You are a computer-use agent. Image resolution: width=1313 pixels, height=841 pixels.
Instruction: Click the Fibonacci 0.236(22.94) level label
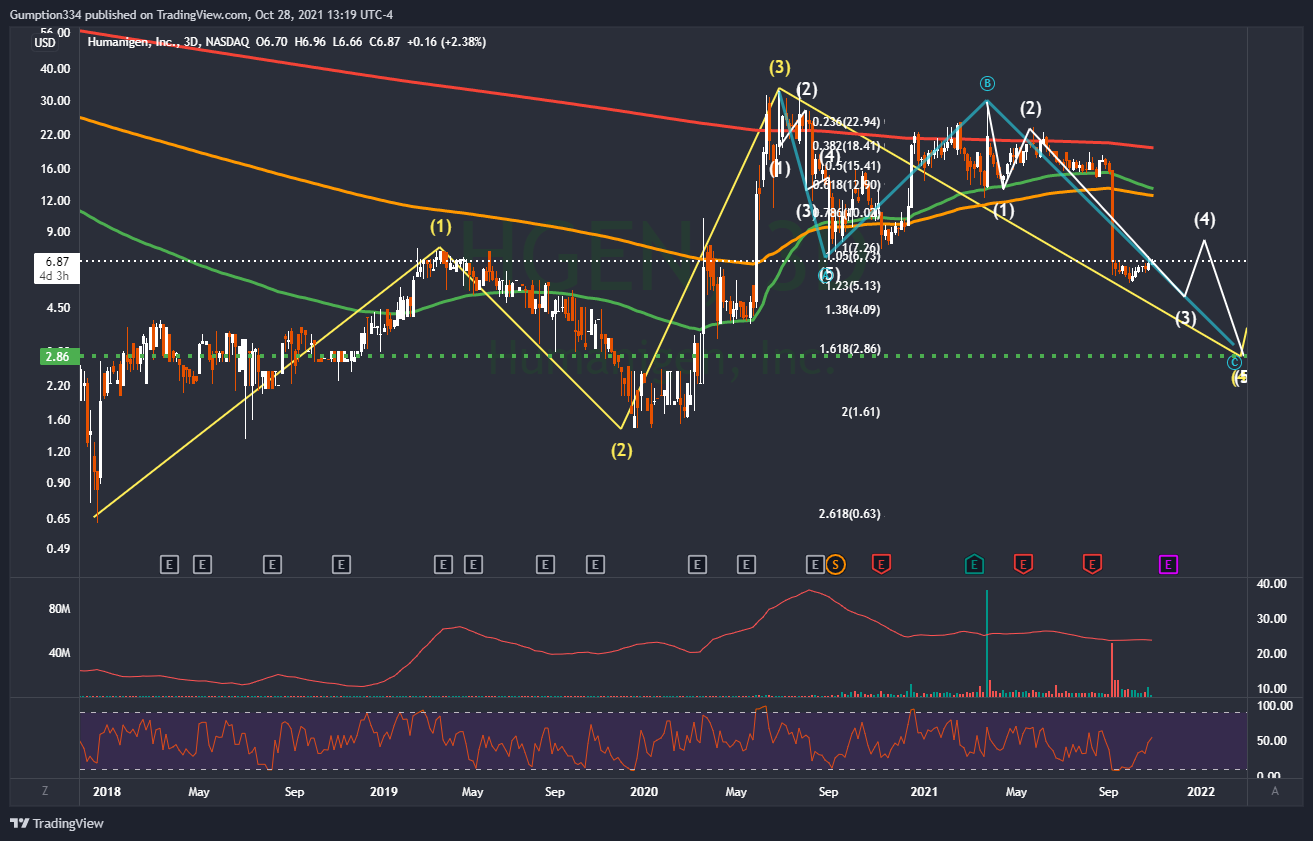click(x=846, y=122)
